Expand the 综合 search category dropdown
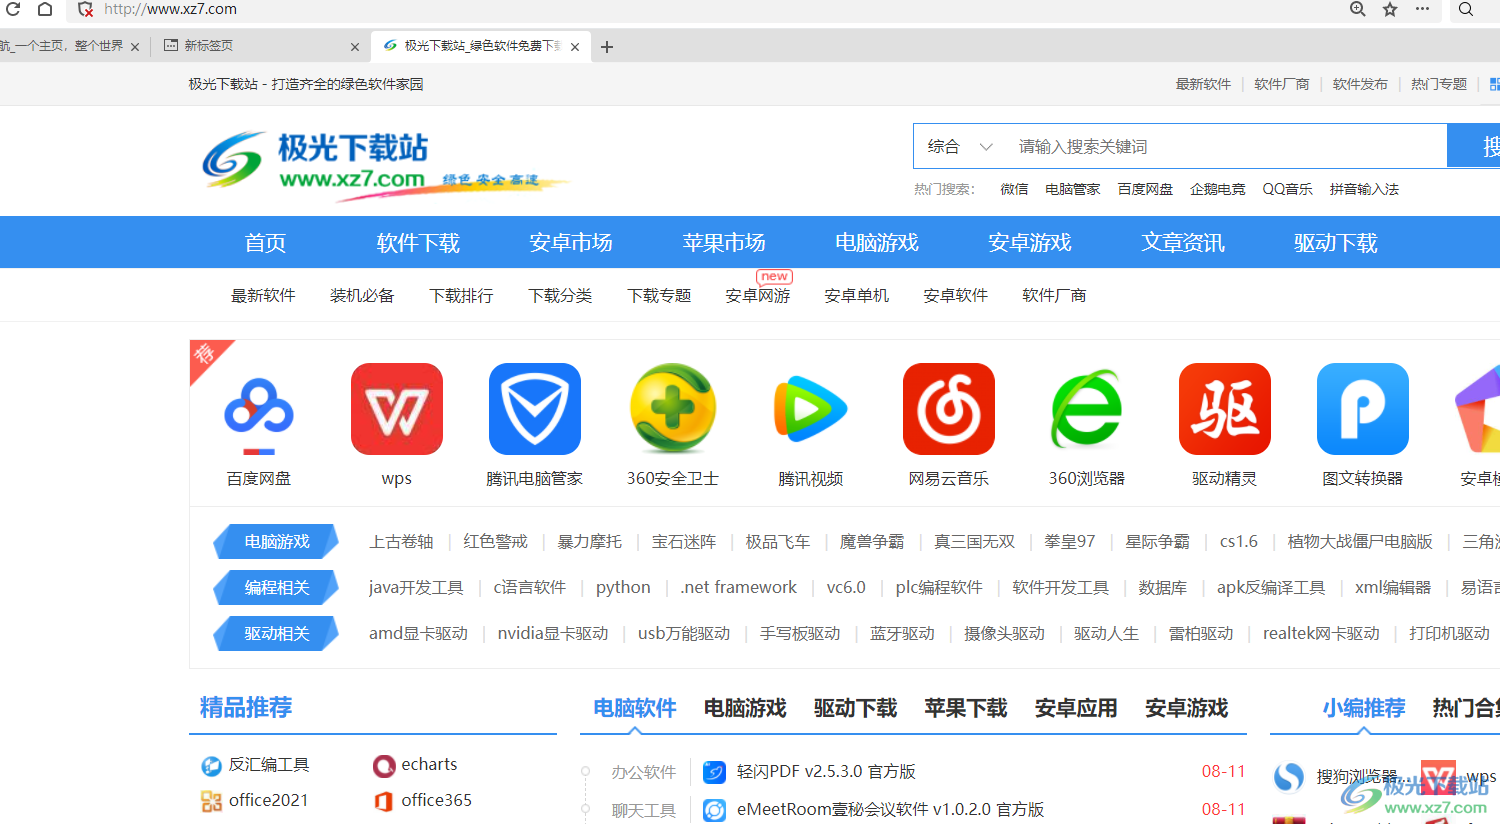This screenshot has height=824, width=1500. 960,146
